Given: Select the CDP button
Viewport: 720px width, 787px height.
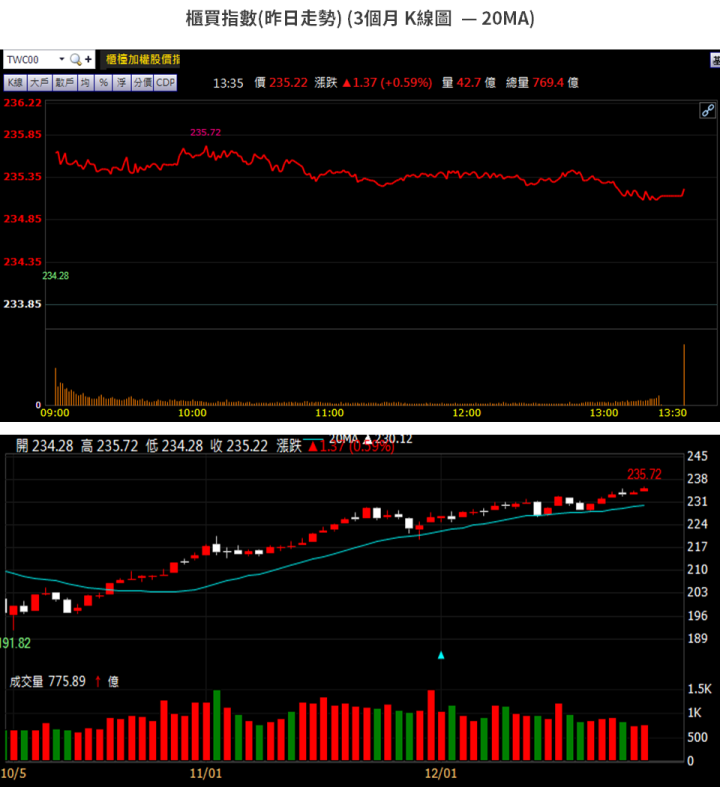Looking at the screenshot, I should (x=166, y=83).
